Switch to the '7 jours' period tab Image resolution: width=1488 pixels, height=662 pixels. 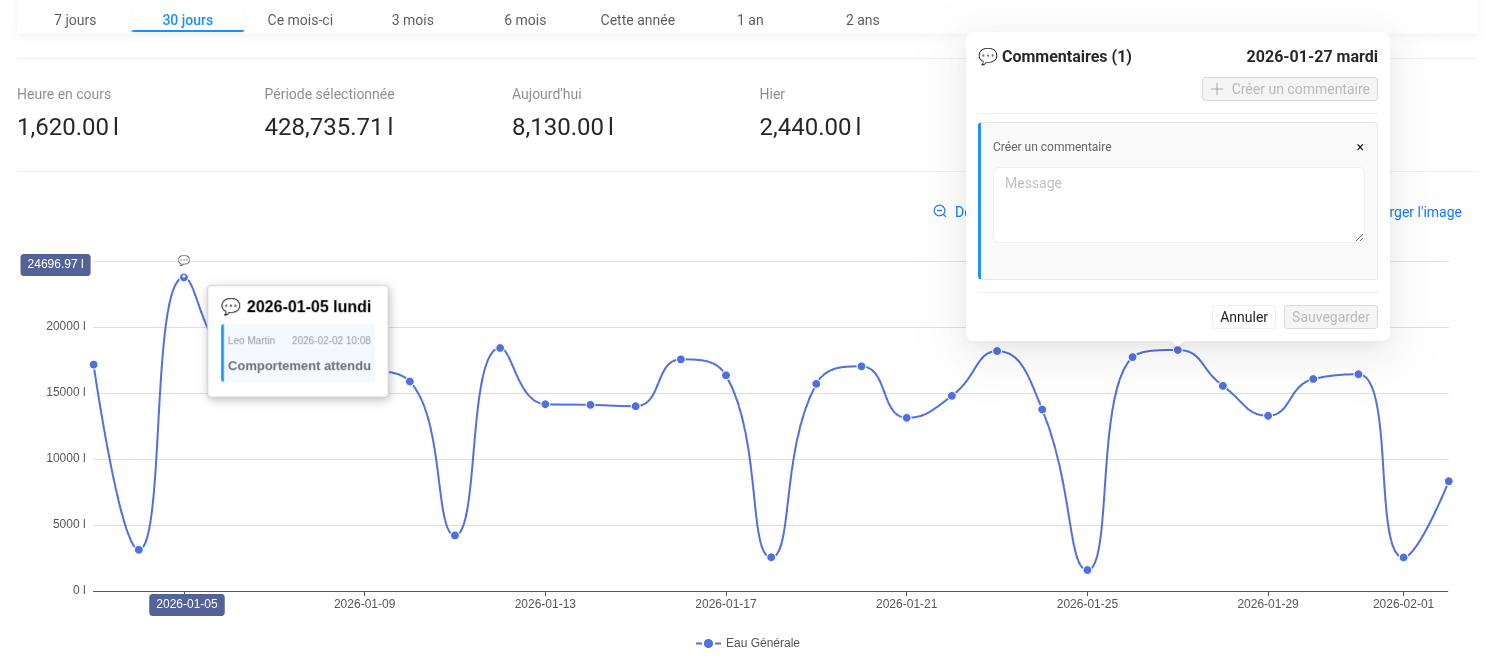tap(75, 20)
